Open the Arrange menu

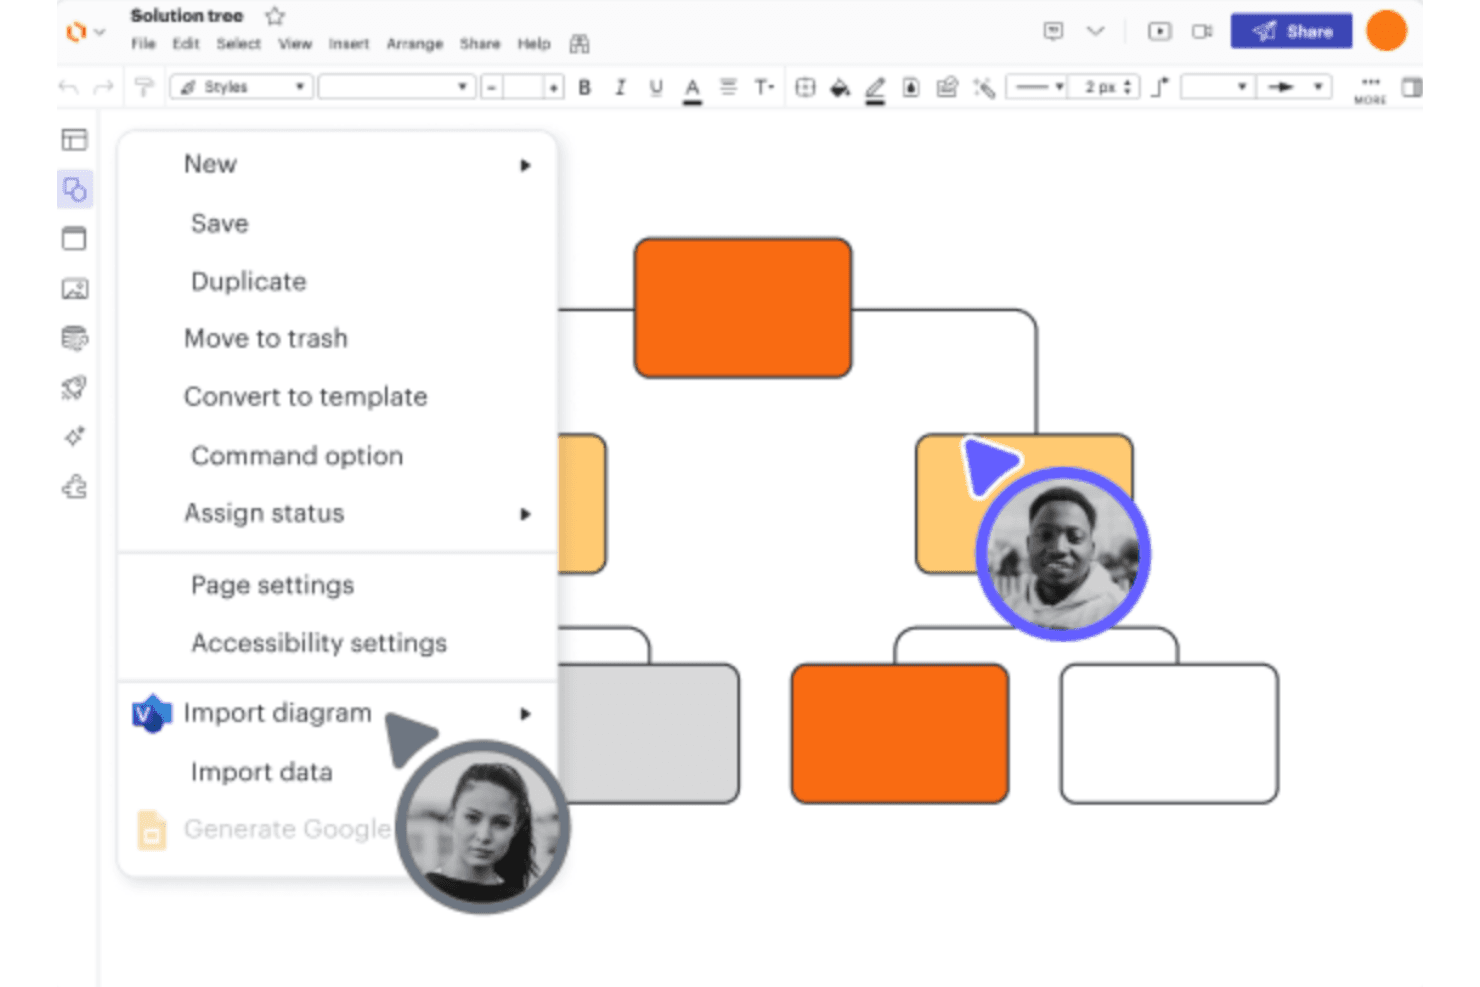click(x=415, y=44)
